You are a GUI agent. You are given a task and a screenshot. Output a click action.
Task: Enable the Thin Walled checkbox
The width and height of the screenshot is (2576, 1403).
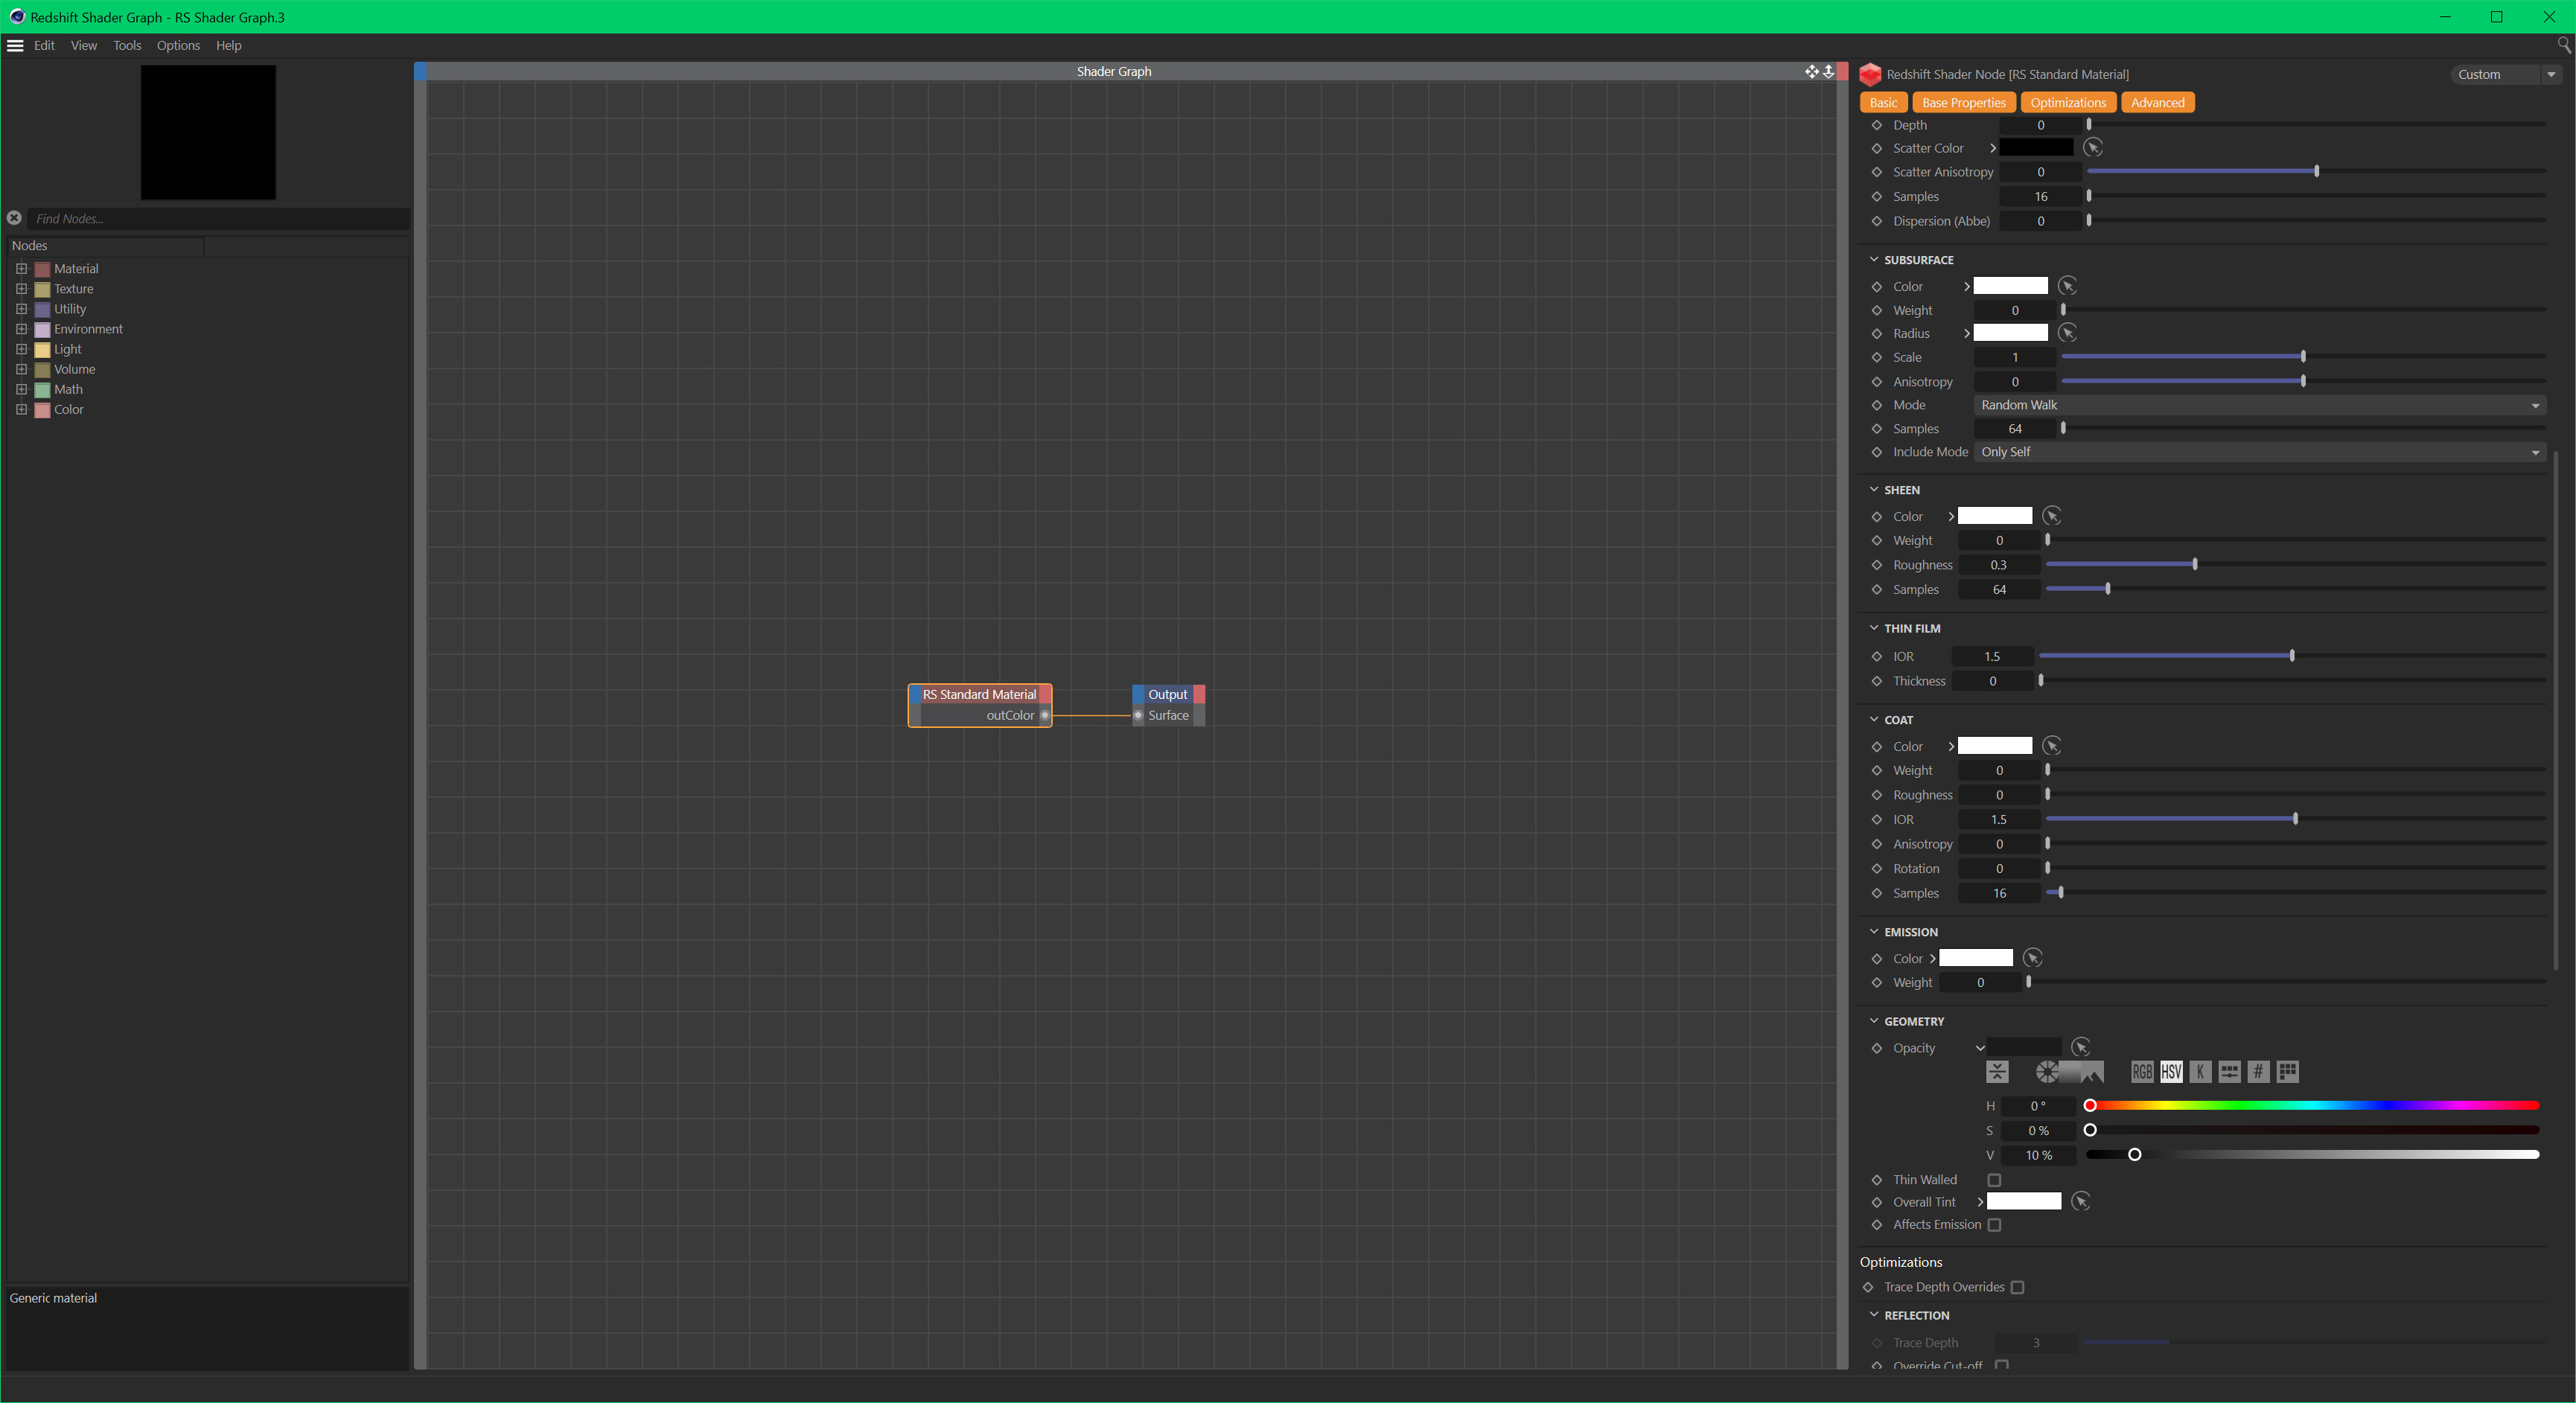point(1994,1180)
